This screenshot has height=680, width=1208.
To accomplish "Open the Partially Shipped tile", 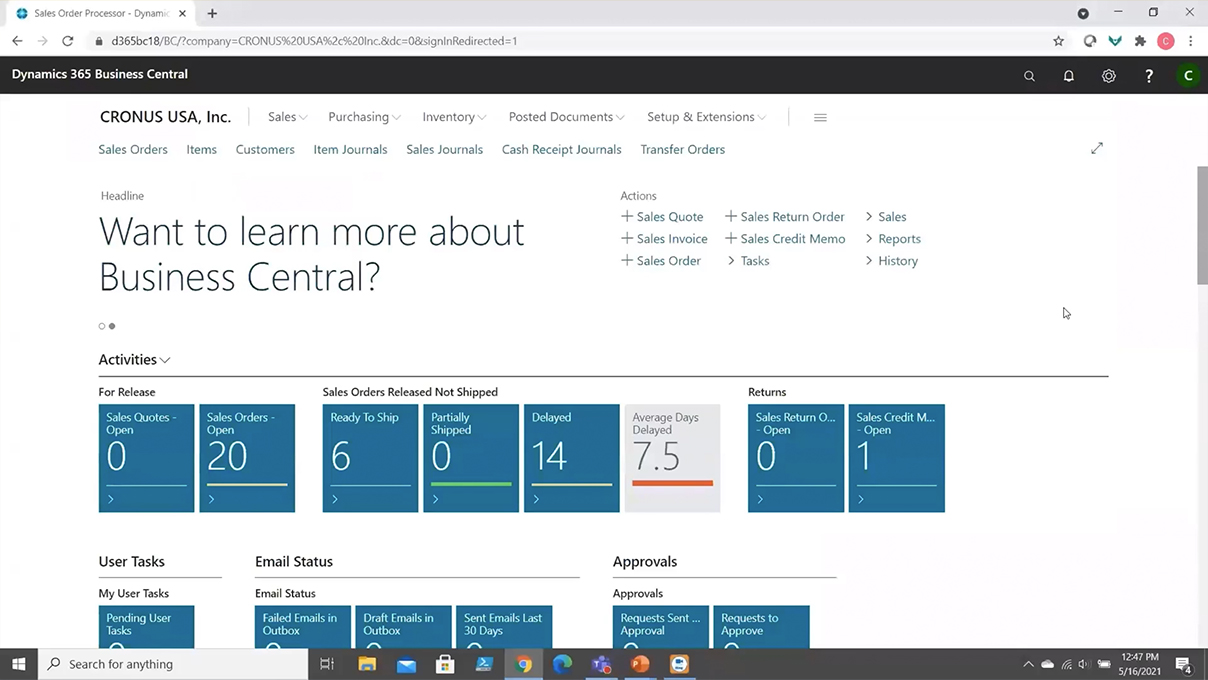I will pyautogui.click(x=471, y=458).
